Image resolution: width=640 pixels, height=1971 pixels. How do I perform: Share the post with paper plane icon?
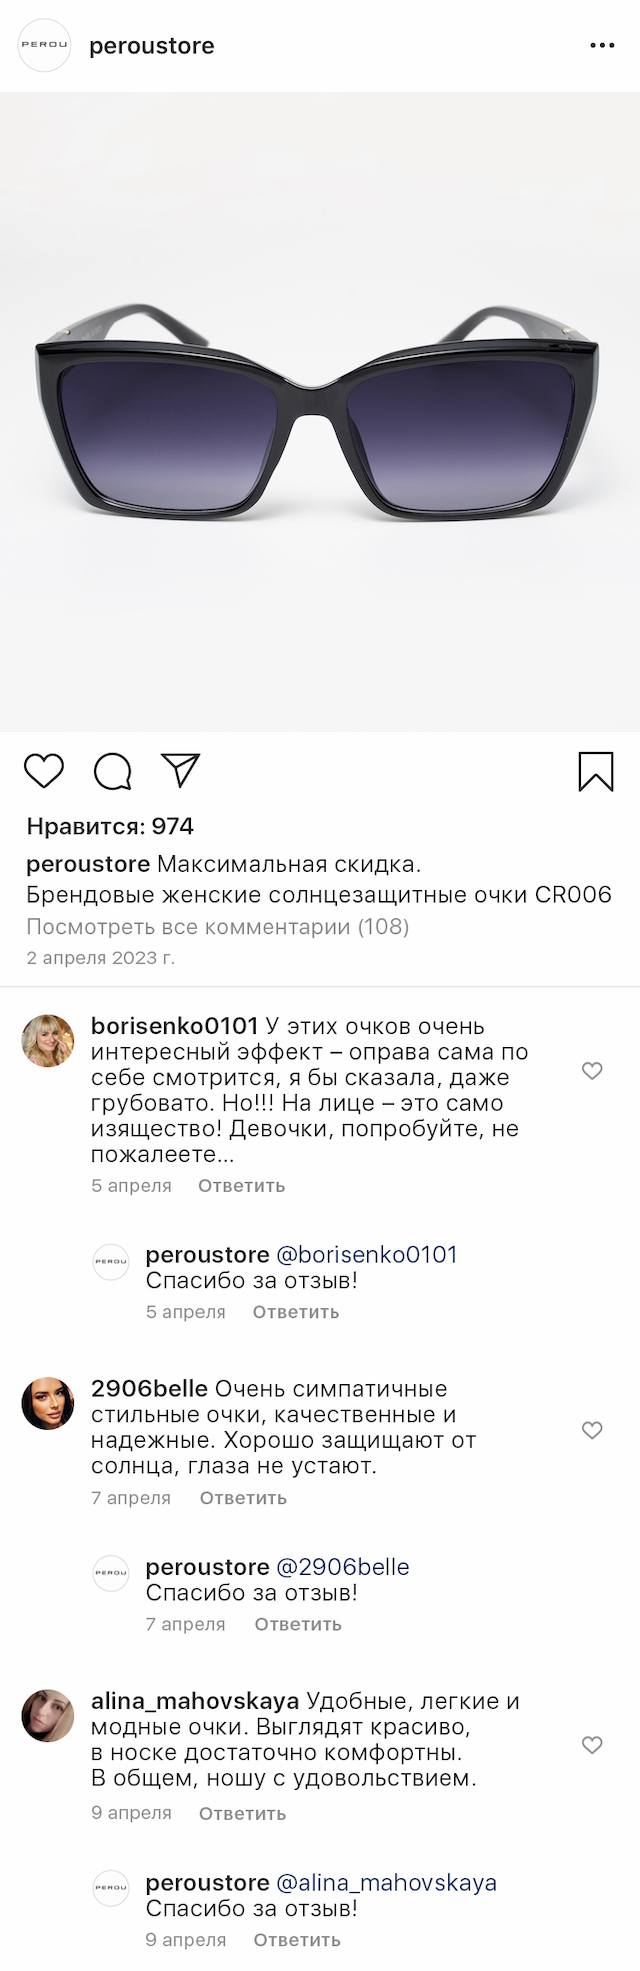(181, 770)
